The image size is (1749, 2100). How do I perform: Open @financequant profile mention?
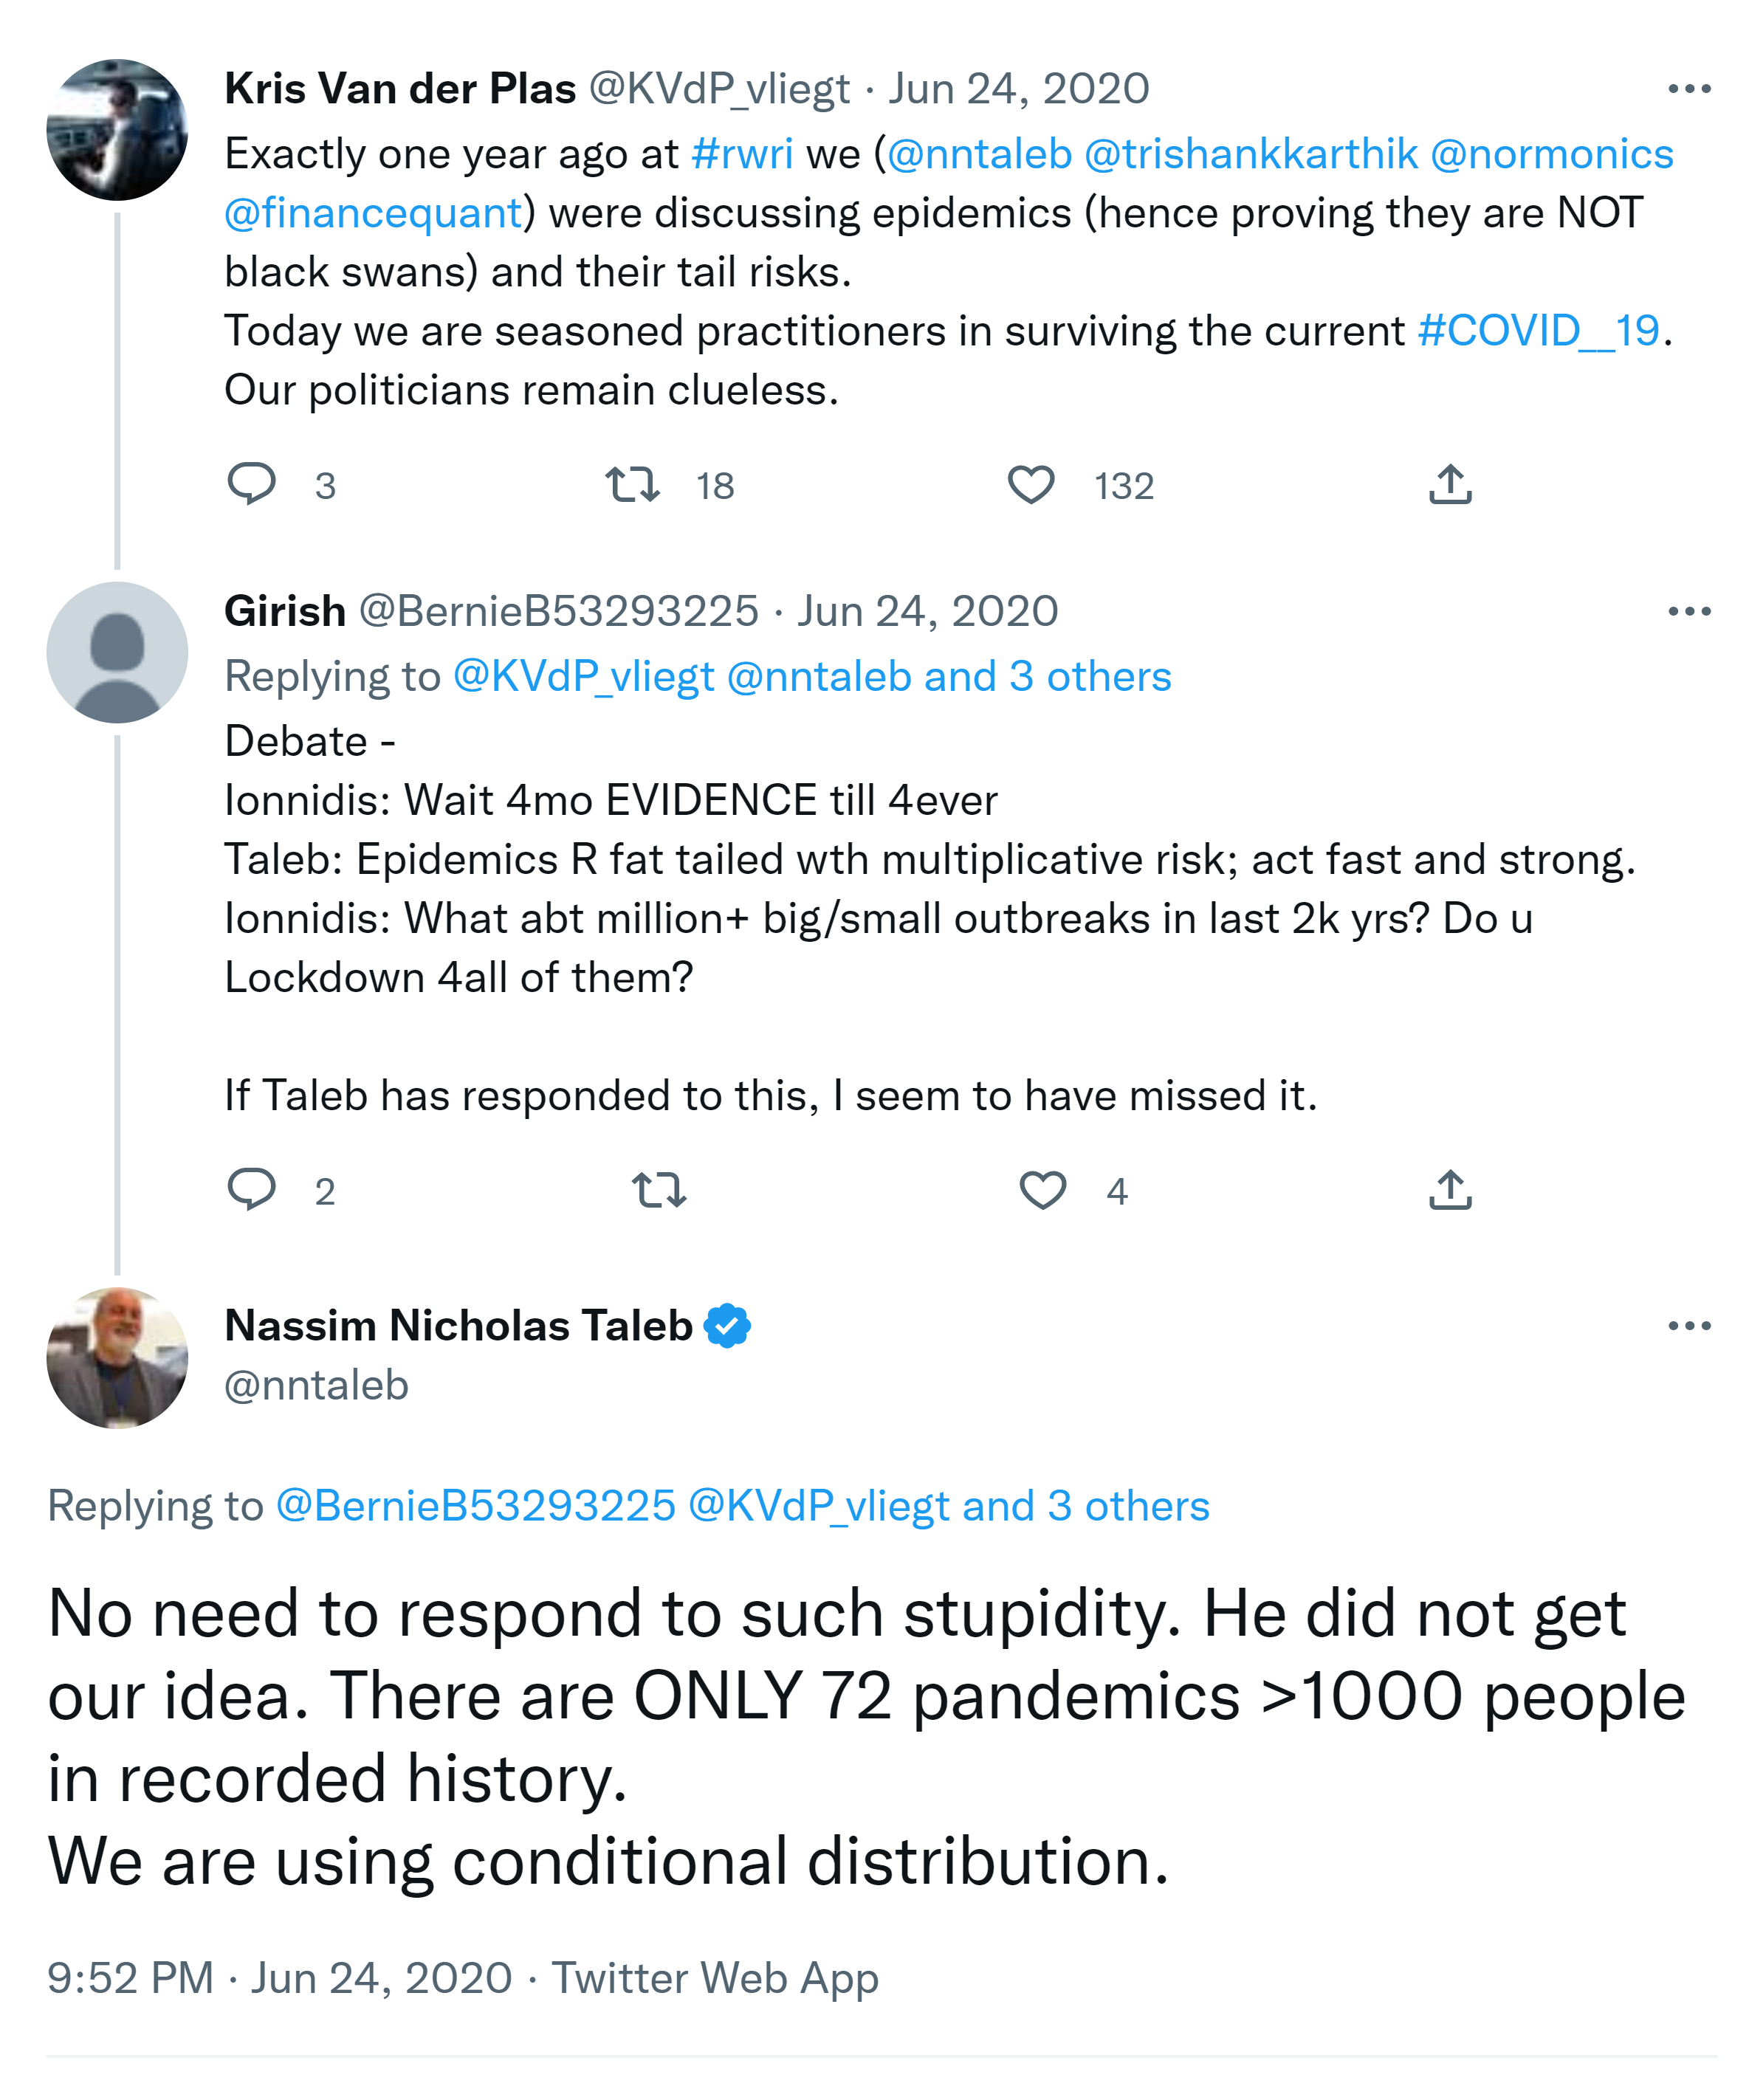click(373, 213)
